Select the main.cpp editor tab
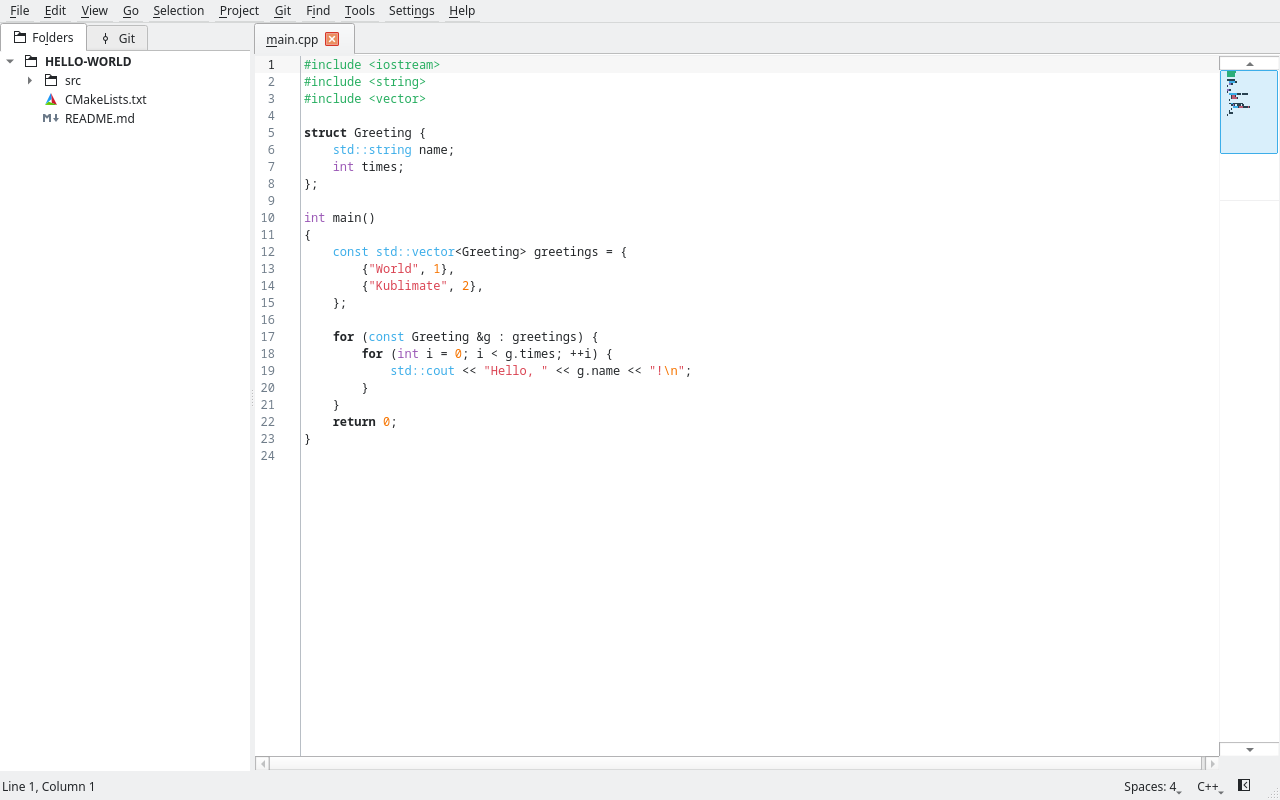This screenshot has width=1280, height=800. pyautogui.click(x=304, y=39)
